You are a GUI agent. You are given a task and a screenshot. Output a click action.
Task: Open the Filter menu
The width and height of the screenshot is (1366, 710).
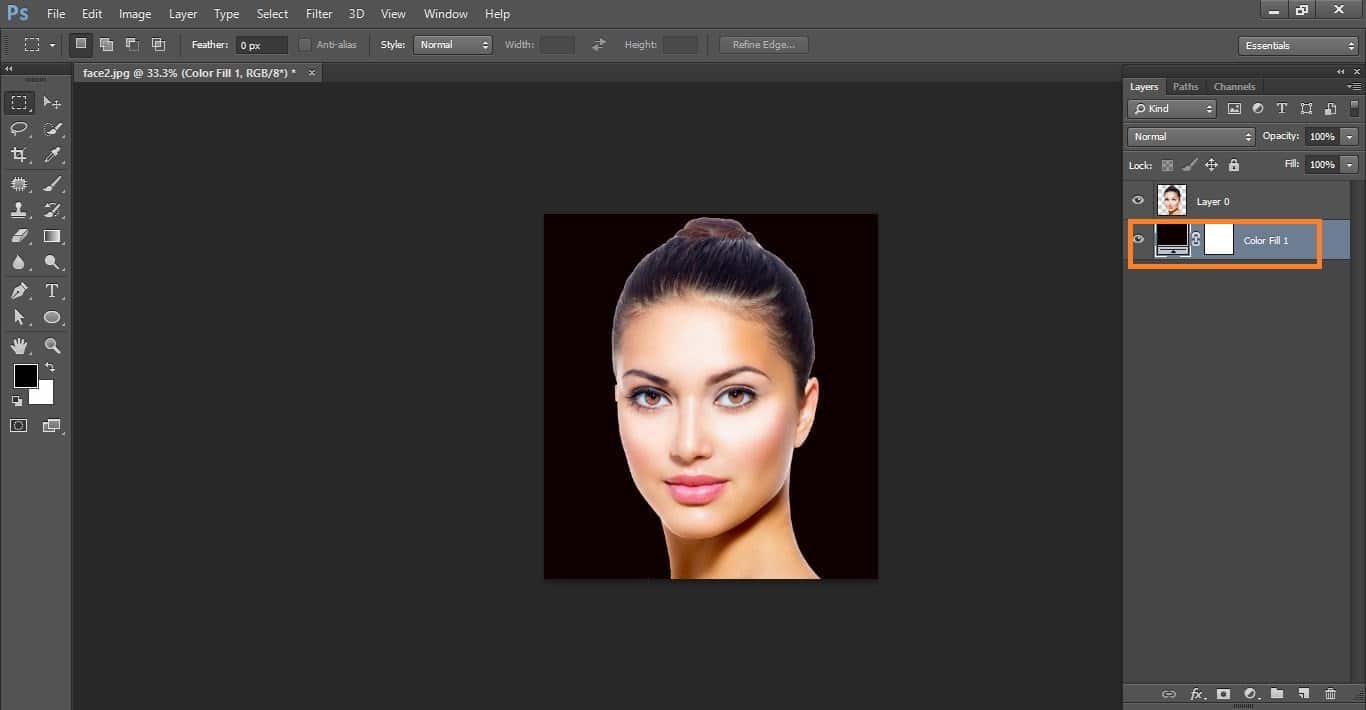click(319, 14)
